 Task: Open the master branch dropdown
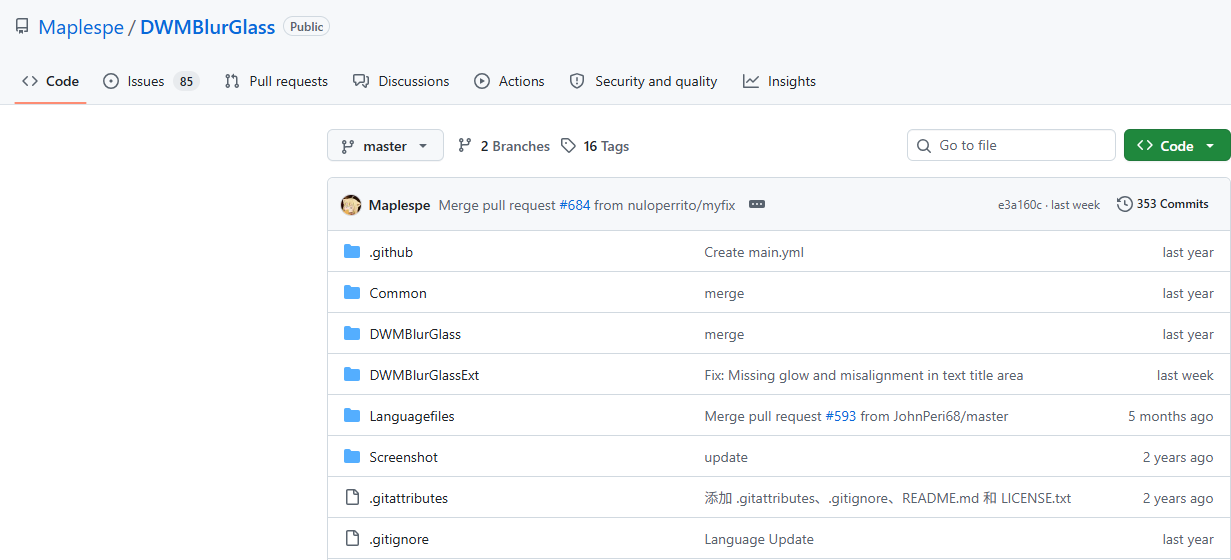coord(384,146)
